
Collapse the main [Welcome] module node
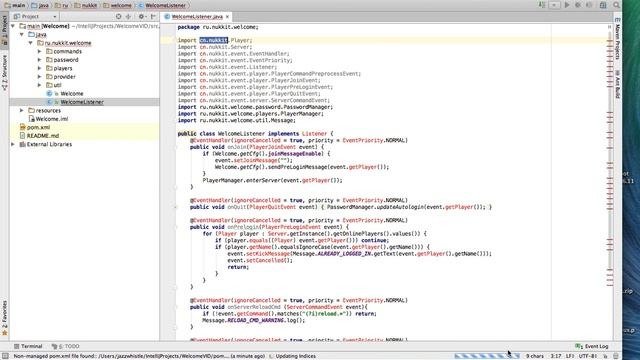click(x=13, y=26)
